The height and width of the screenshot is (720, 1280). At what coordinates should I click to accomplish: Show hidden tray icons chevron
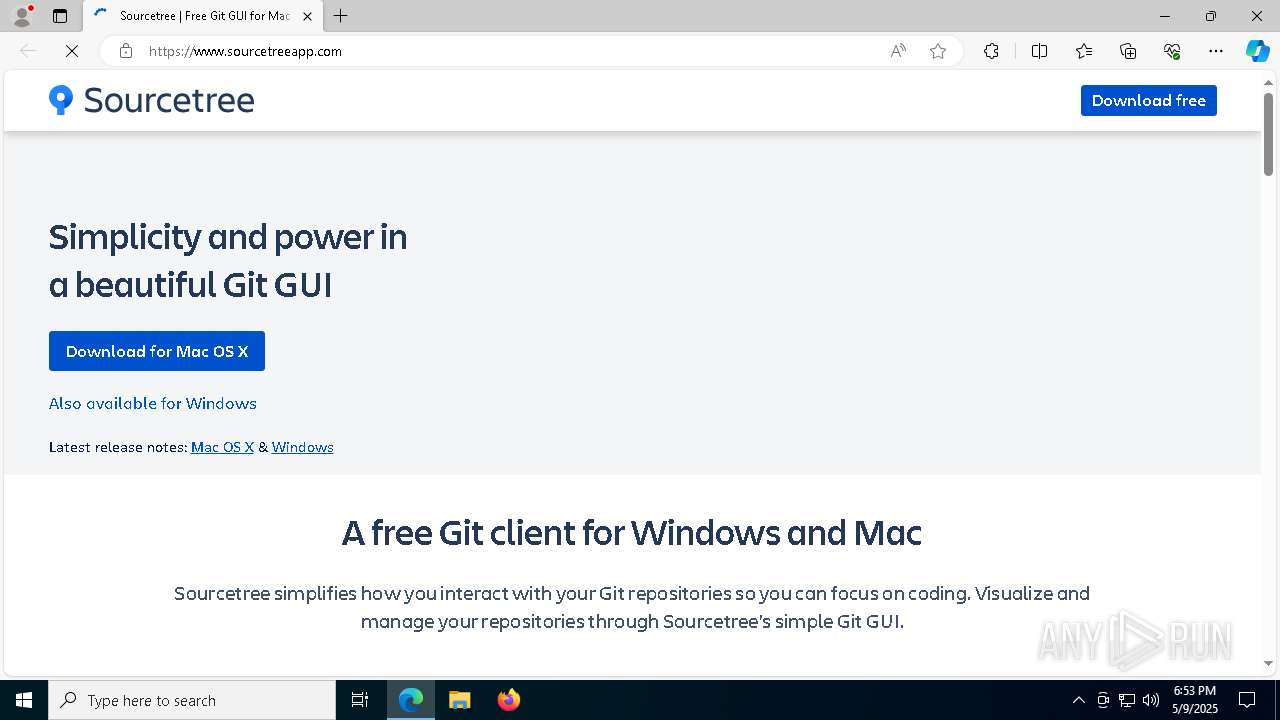pos(1078,700)
